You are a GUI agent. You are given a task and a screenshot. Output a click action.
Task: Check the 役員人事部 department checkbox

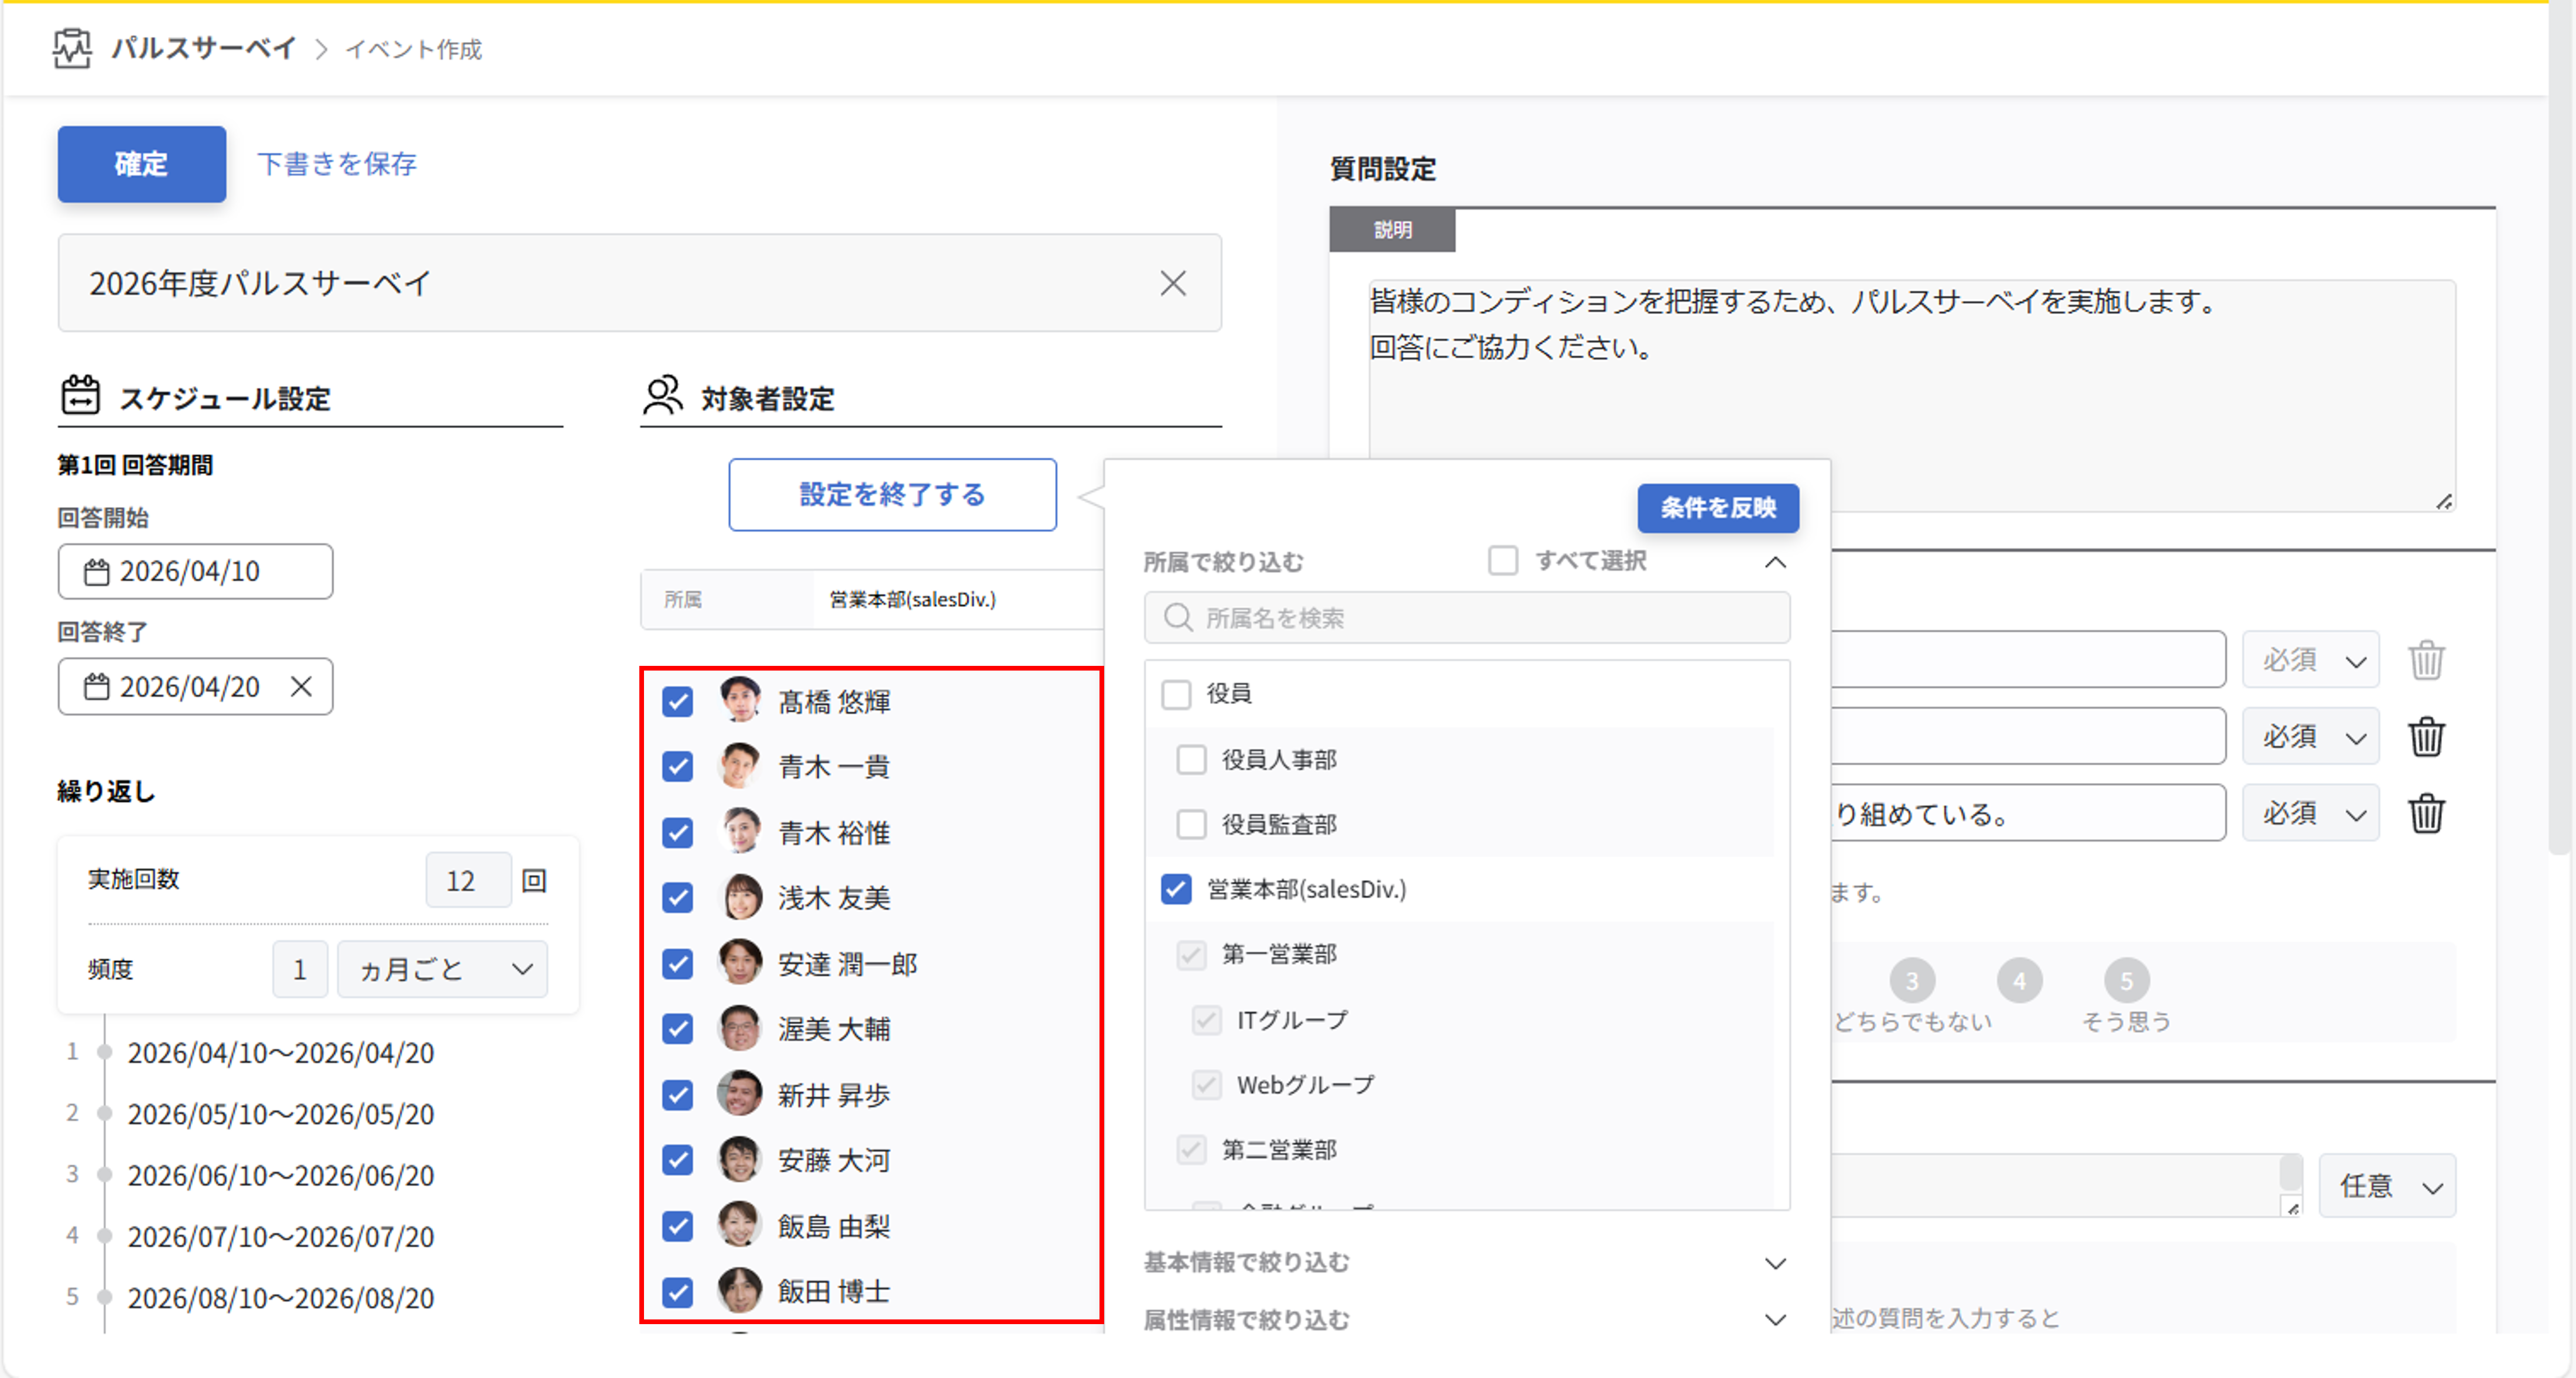(1191, 760)
